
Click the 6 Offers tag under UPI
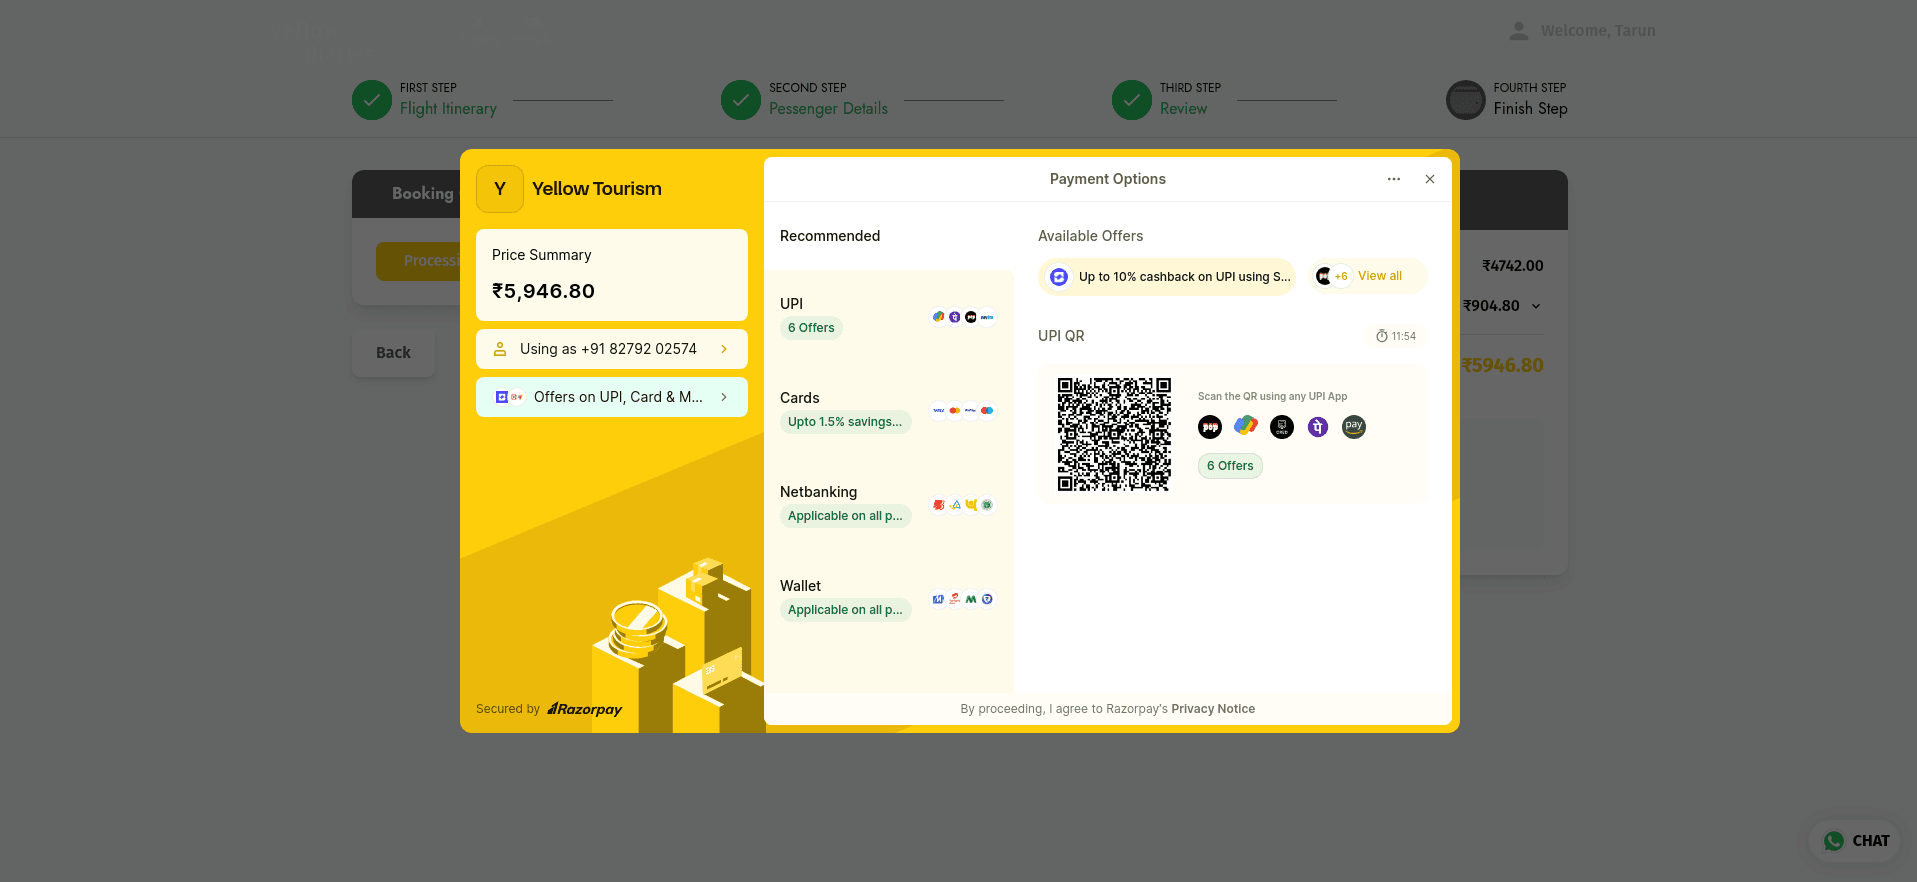811,328
